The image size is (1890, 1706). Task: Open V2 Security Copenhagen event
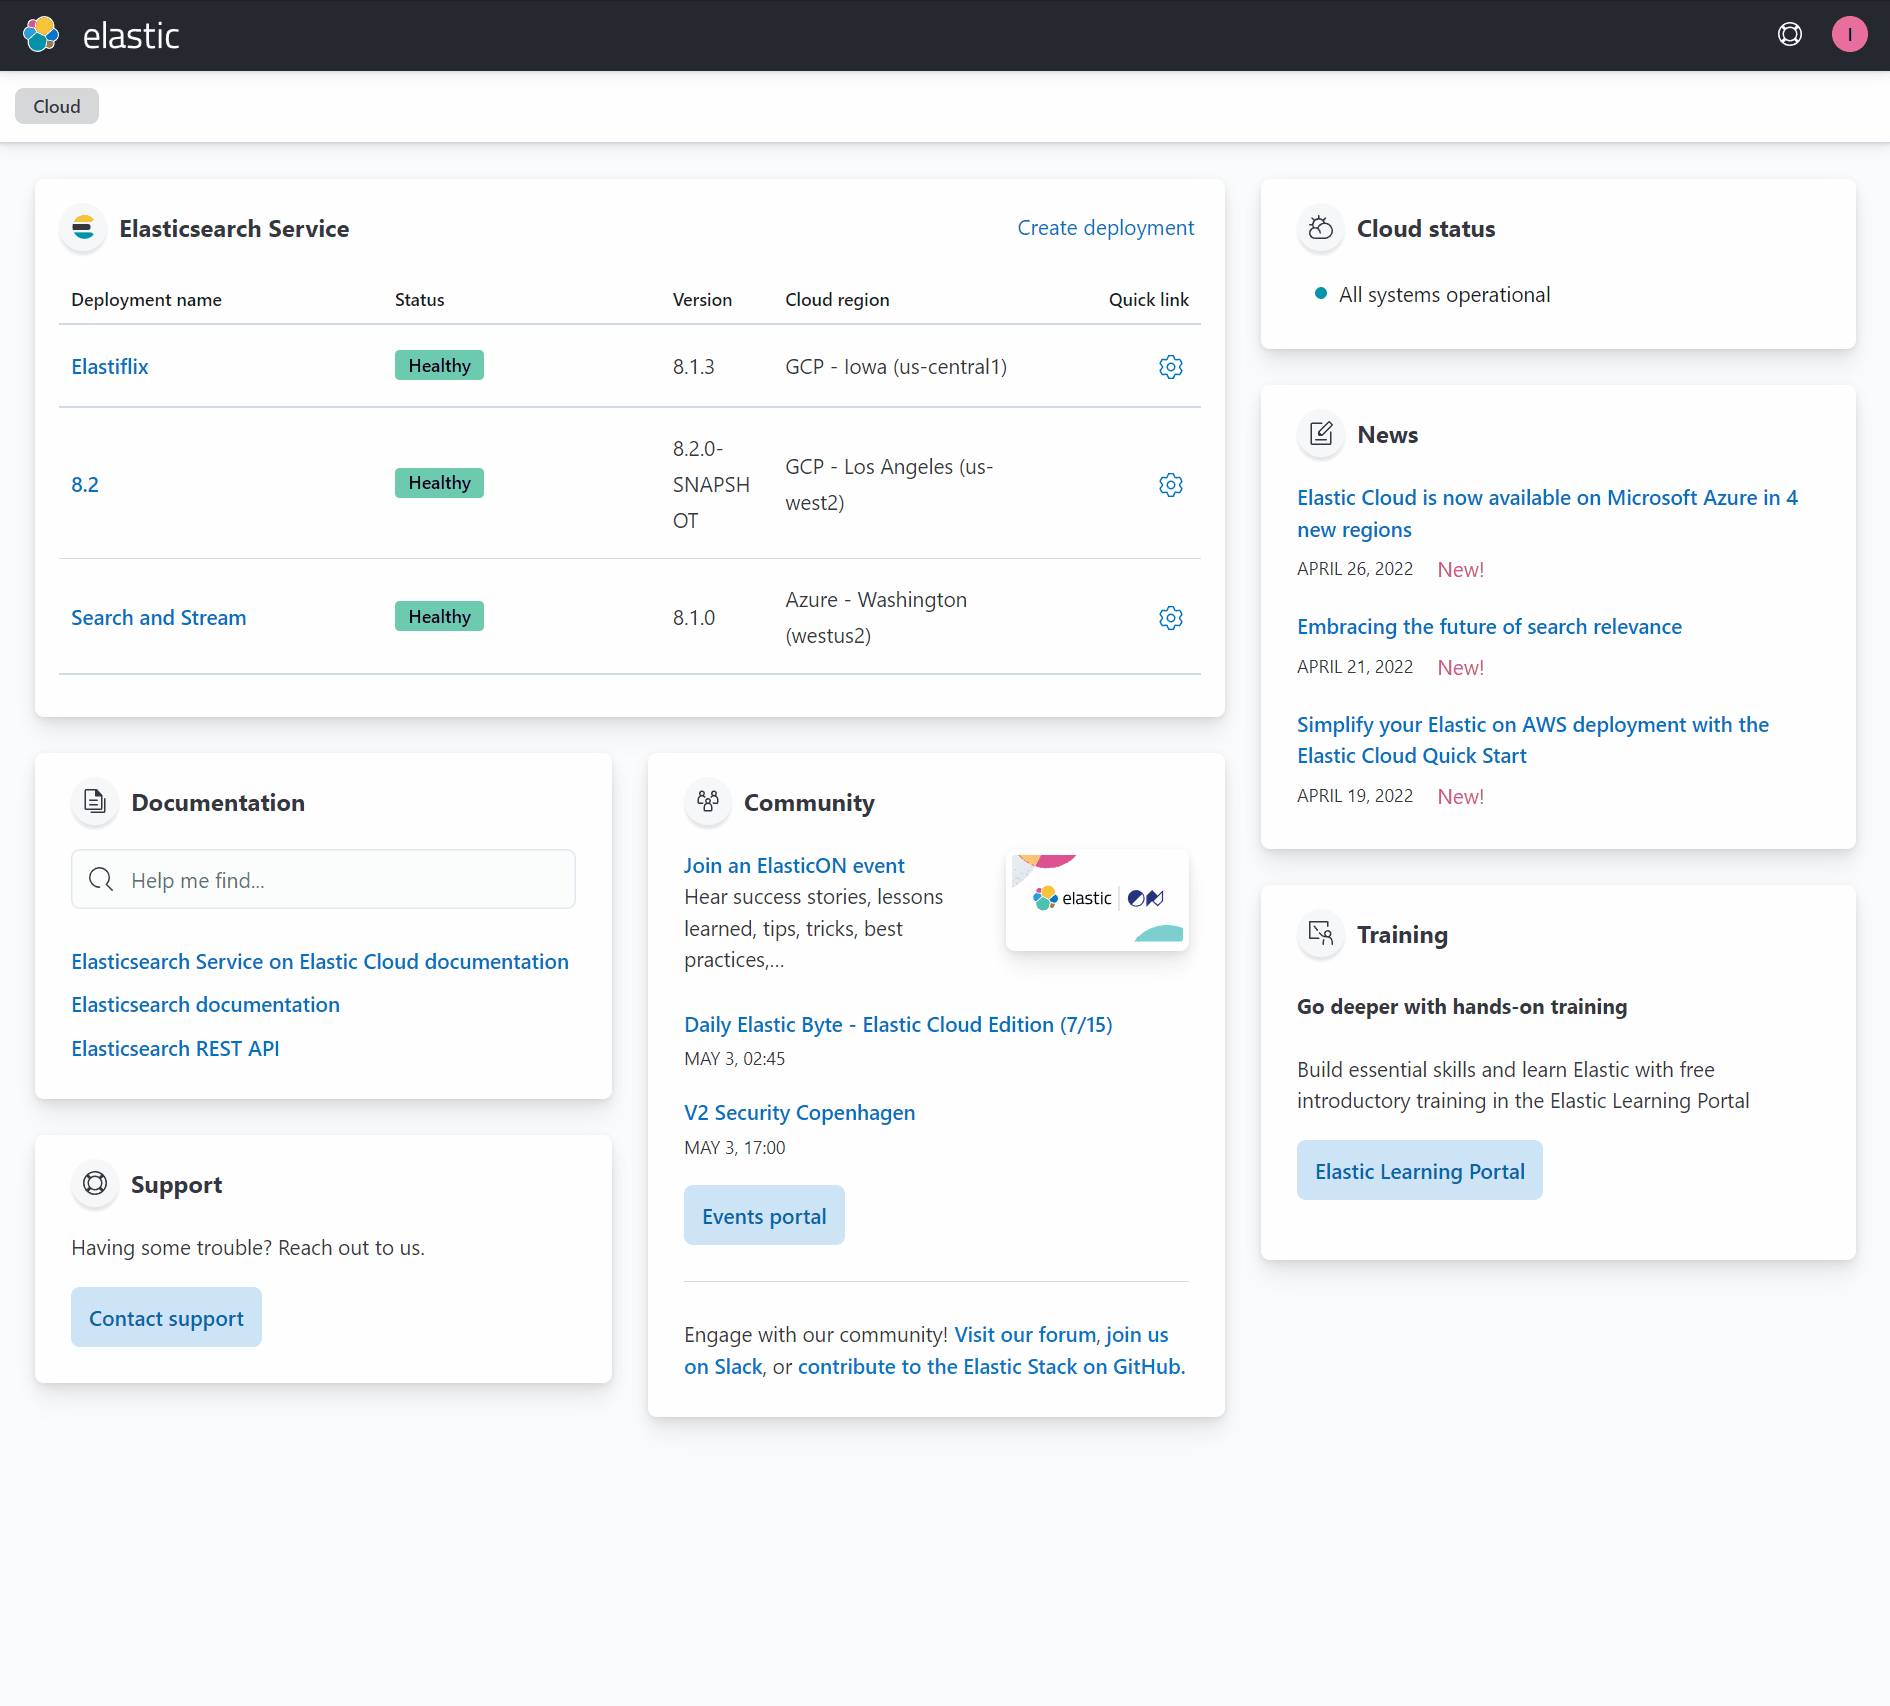(x=799, y=1113)
